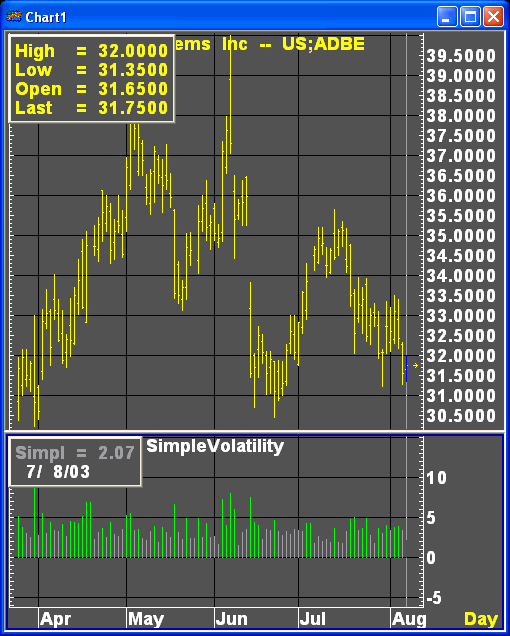Select the Jul label on date axis
Screen dimensions: 510x636
(313, 619)
